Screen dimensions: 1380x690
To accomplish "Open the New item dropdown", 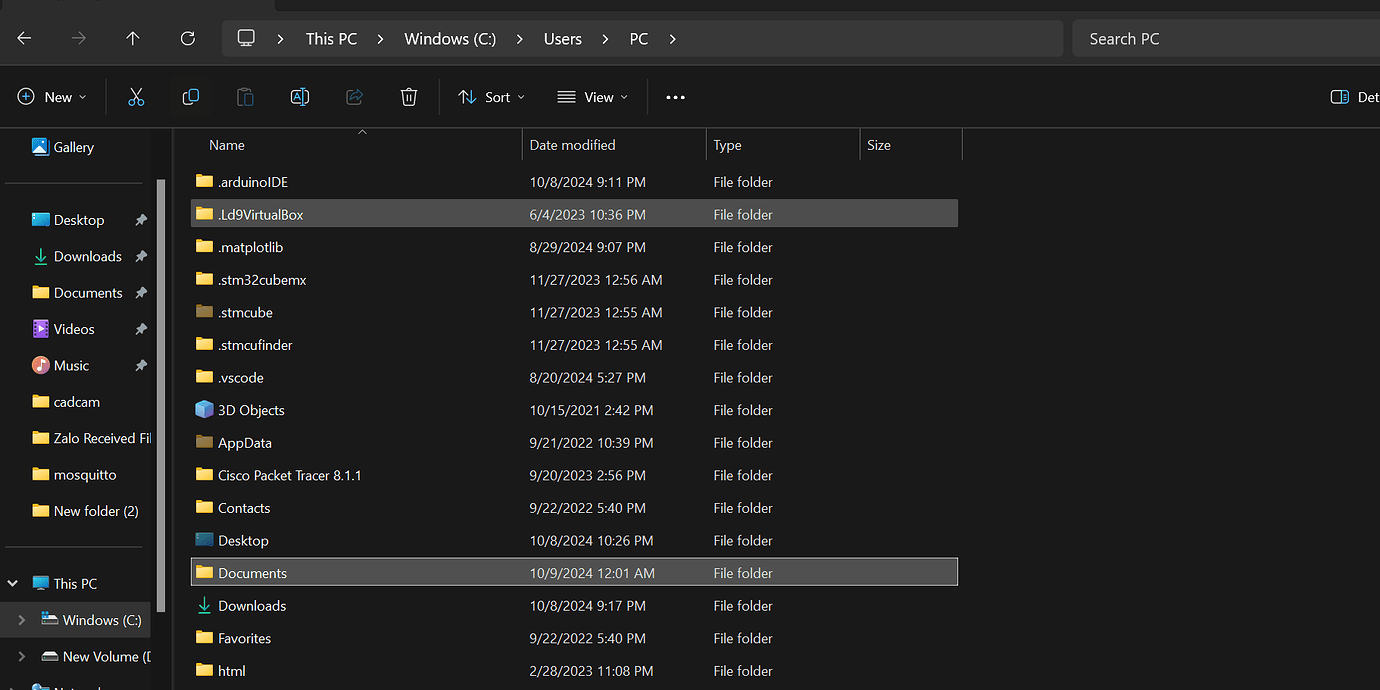I will [52, 96].
